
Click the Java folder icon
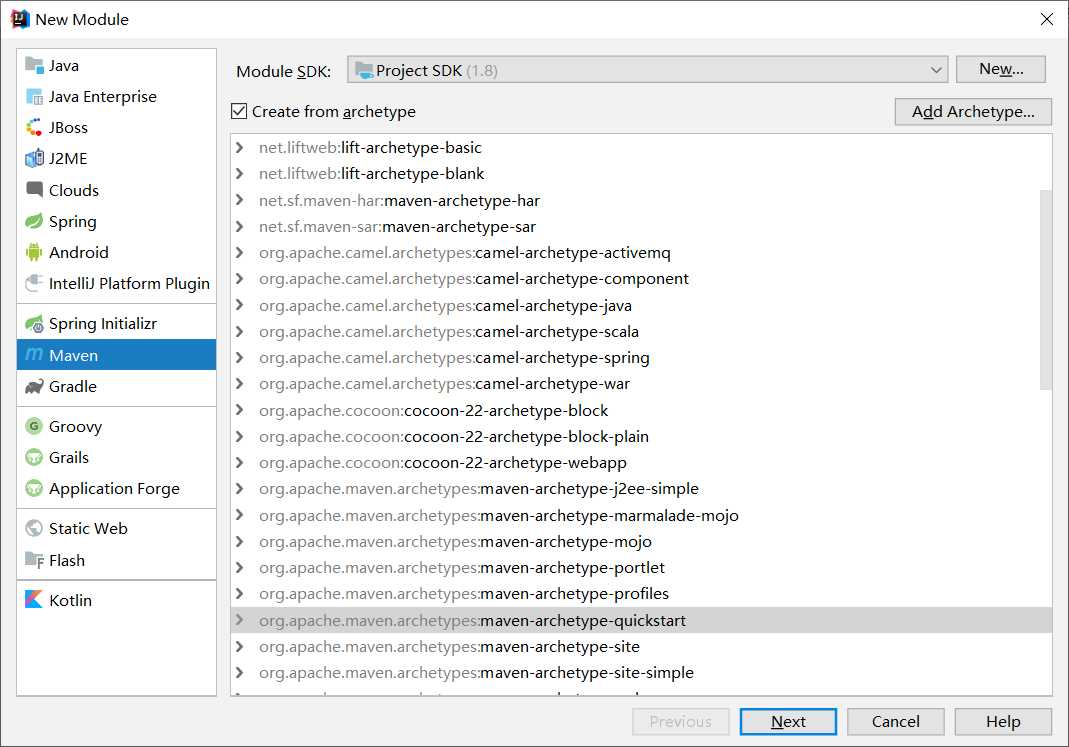pyautogui.click(x=33, y=65)
